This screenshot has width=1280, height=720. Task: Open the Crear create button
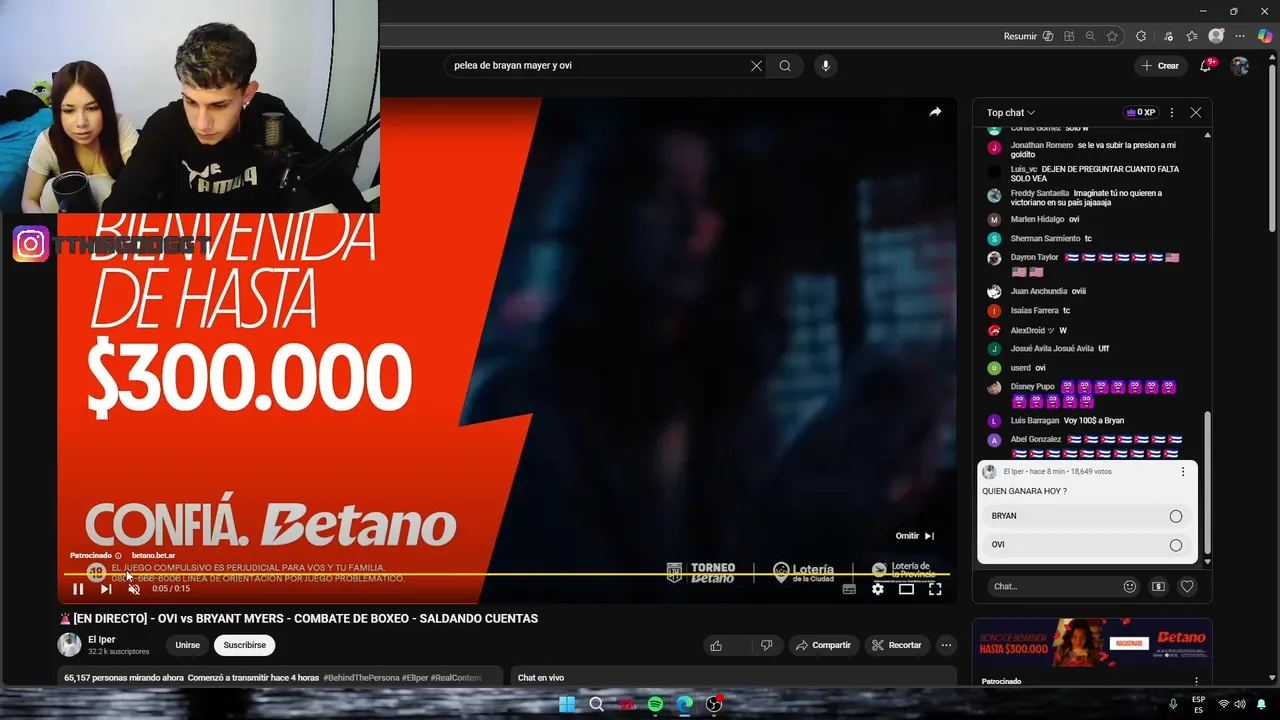pos(1160,66)
